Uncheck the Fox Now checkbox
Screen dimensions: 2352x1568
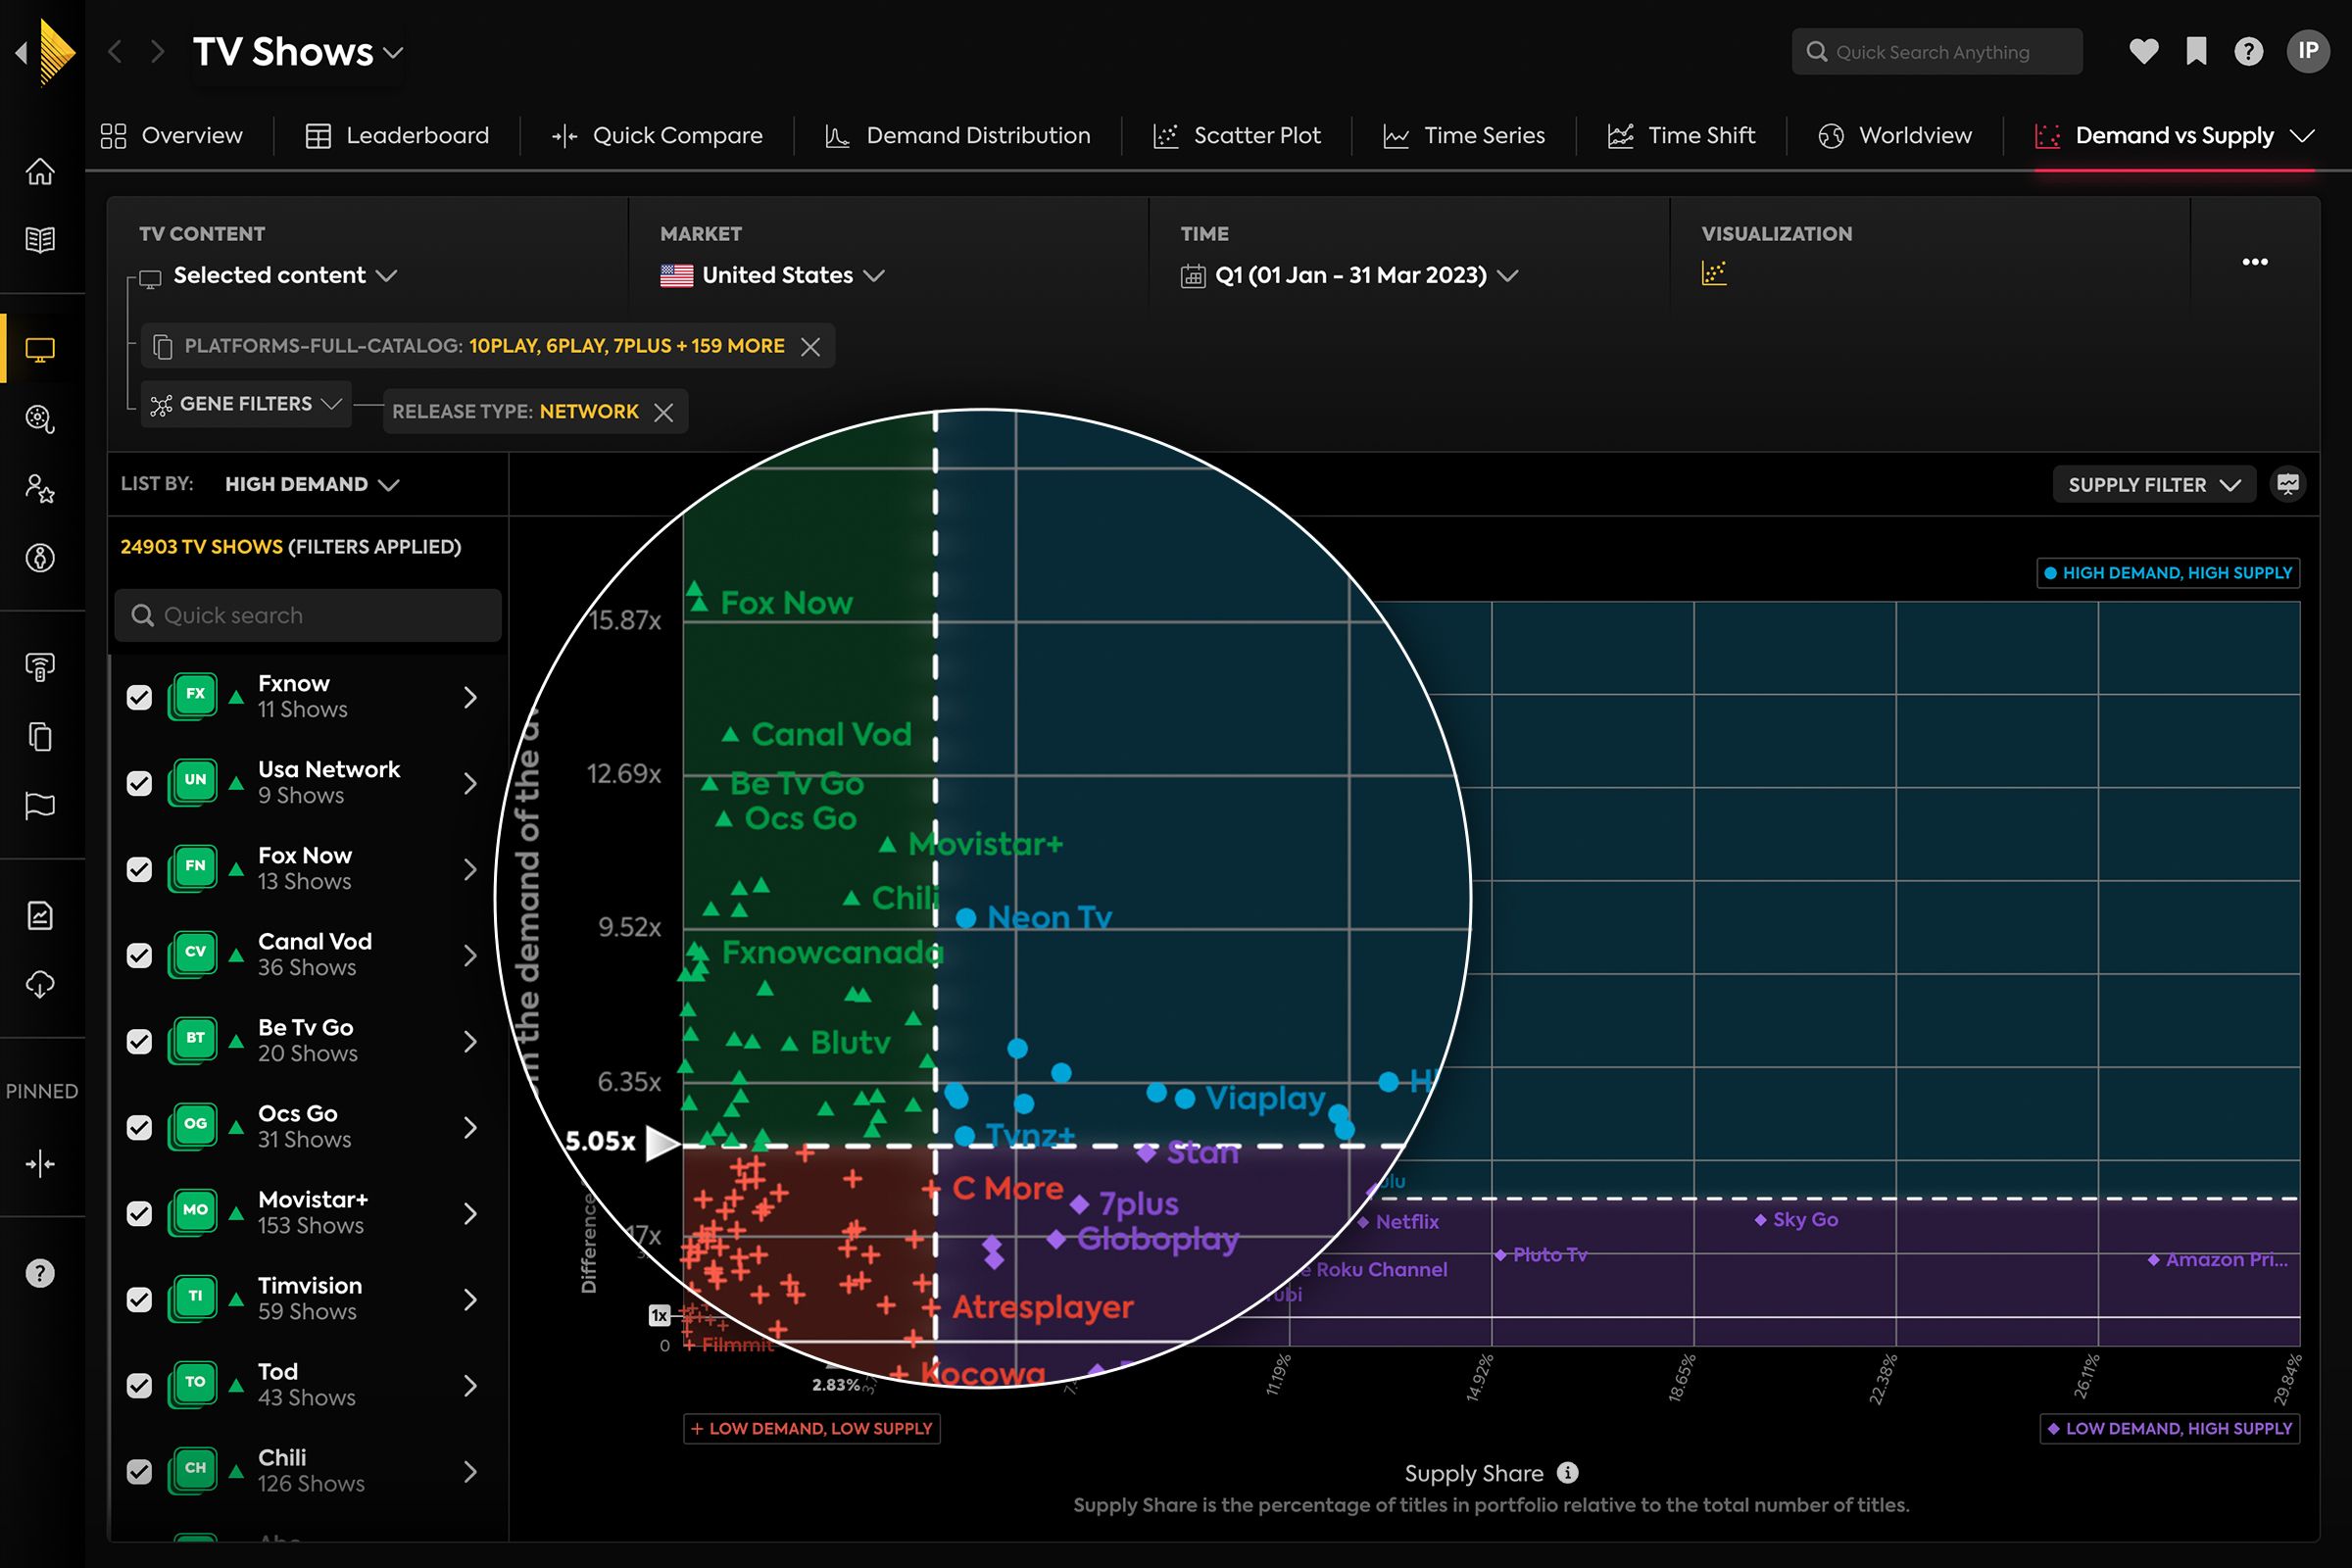click(139, 869)
